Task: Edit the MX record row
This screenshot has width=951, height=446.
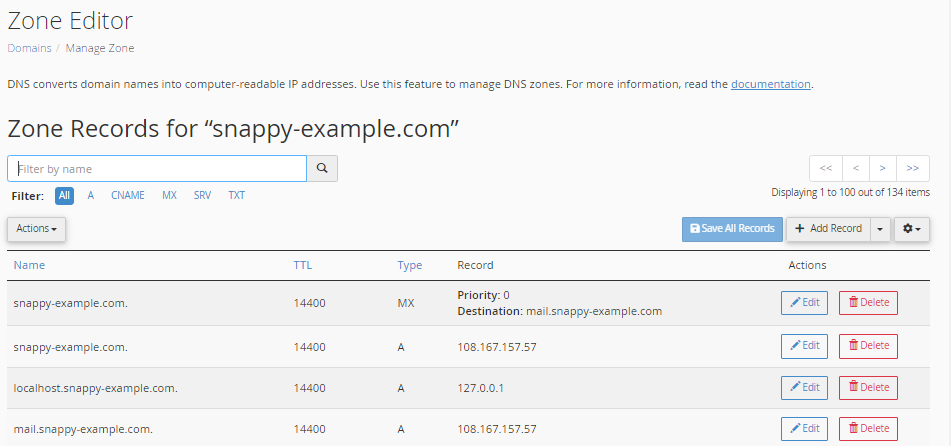Action: (x=804, y=303)
